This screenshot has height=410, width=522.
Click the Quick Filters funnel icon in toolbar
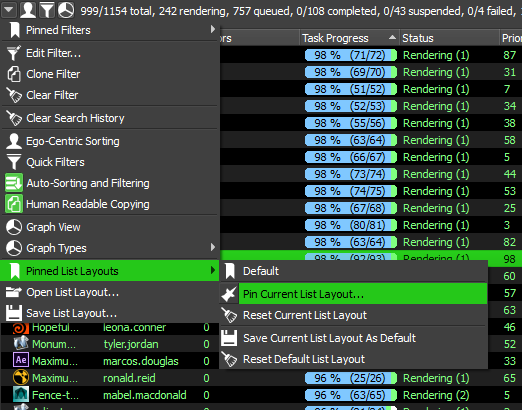point(47,10)
